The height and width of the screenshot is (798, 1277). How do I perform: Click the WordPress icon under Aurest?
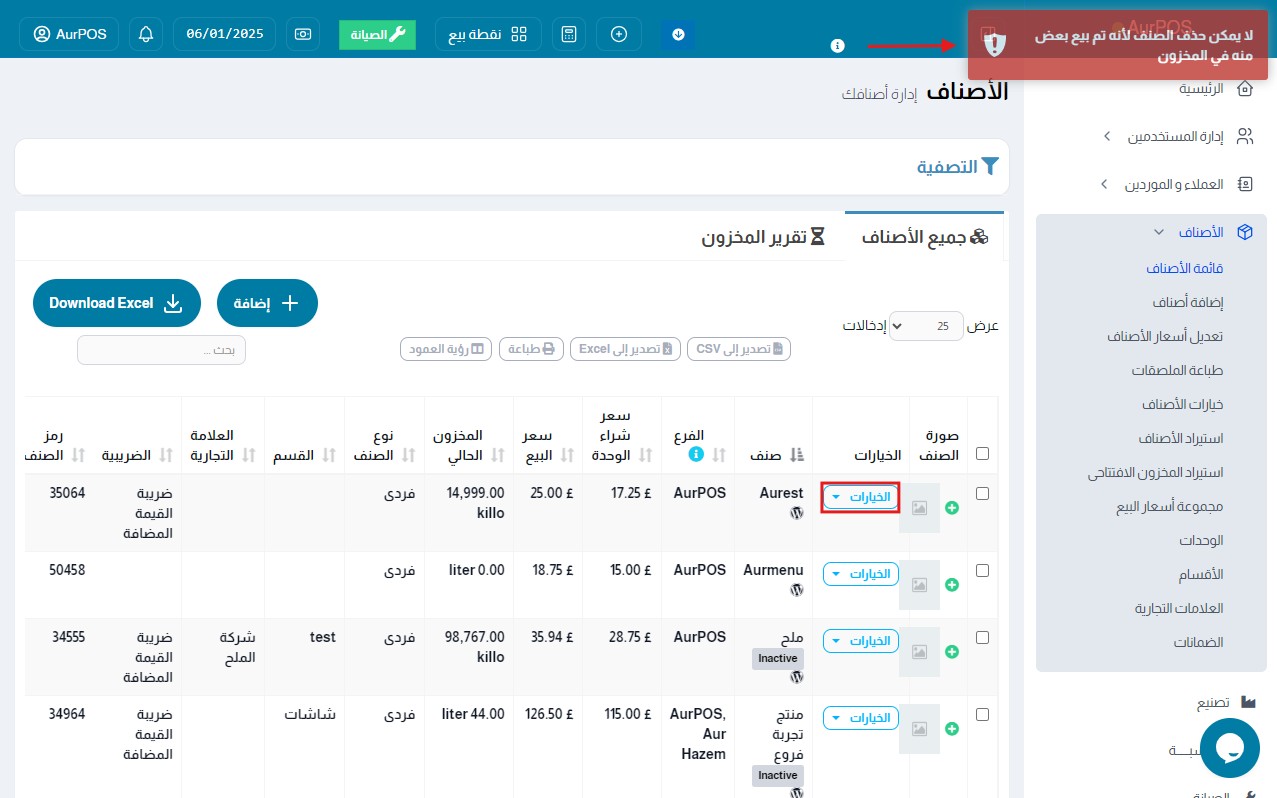point(796,513)
